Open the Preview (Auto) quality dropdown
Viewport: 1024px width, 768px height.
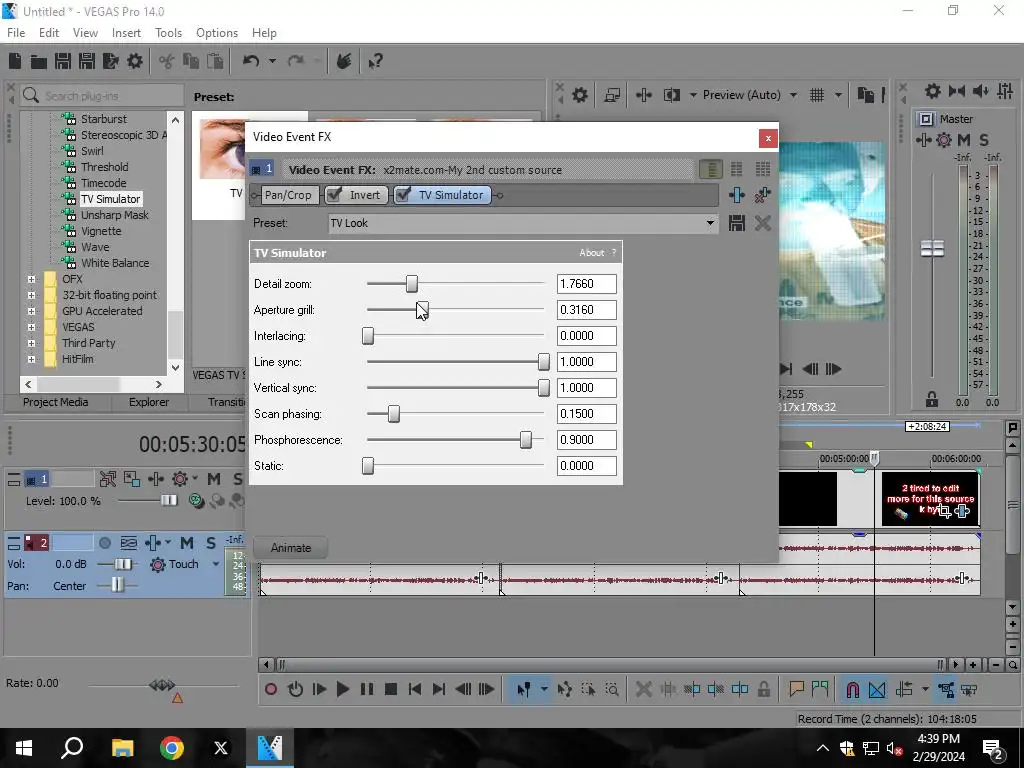(793, 95)
